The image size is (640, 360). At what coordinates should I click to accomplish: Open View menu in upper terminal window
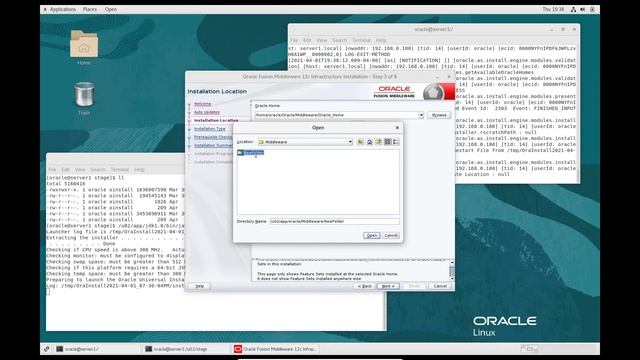[322, 40]
